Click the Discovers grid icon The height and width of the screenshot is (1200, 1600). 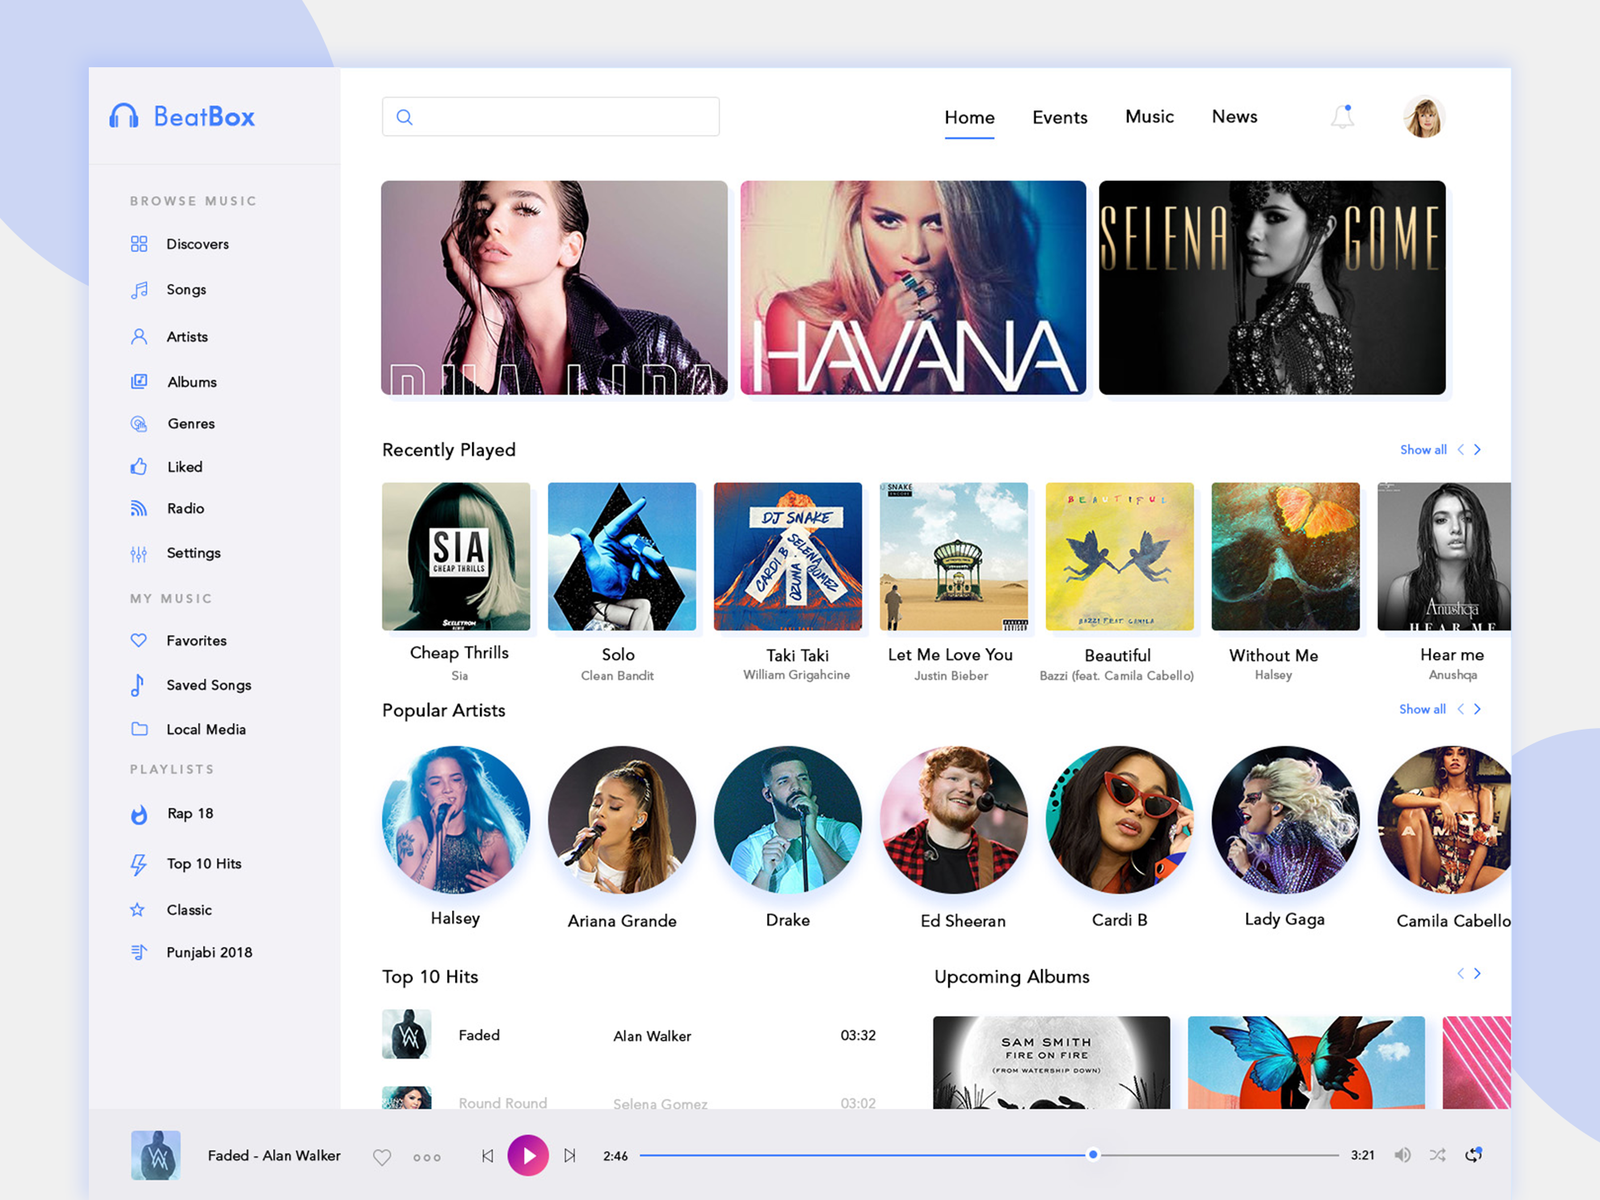point(138,243)
